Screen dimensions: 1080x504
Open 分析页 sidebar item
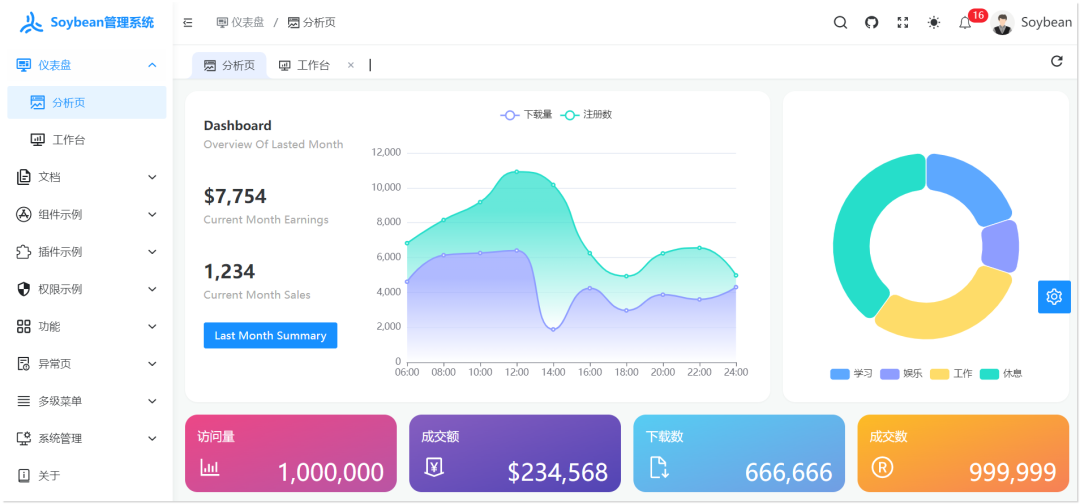[x=87, y=103]
